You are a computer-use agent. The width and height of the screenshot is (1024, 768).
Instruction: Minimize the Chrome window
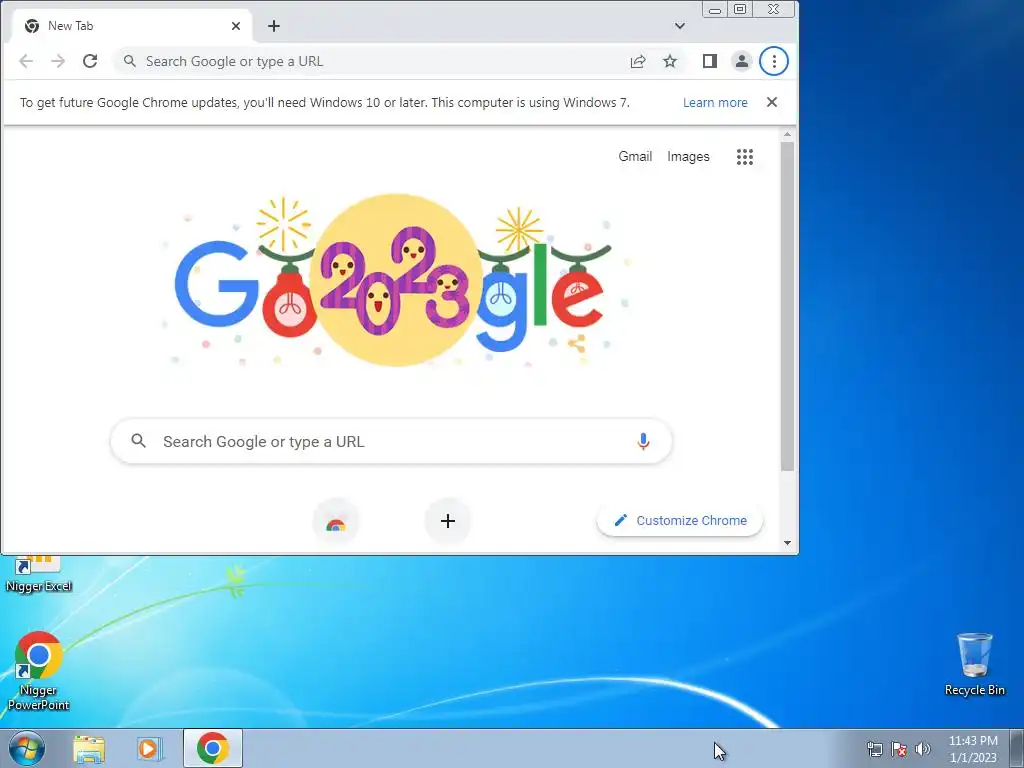pyautogui.click(x=715, y=9)
